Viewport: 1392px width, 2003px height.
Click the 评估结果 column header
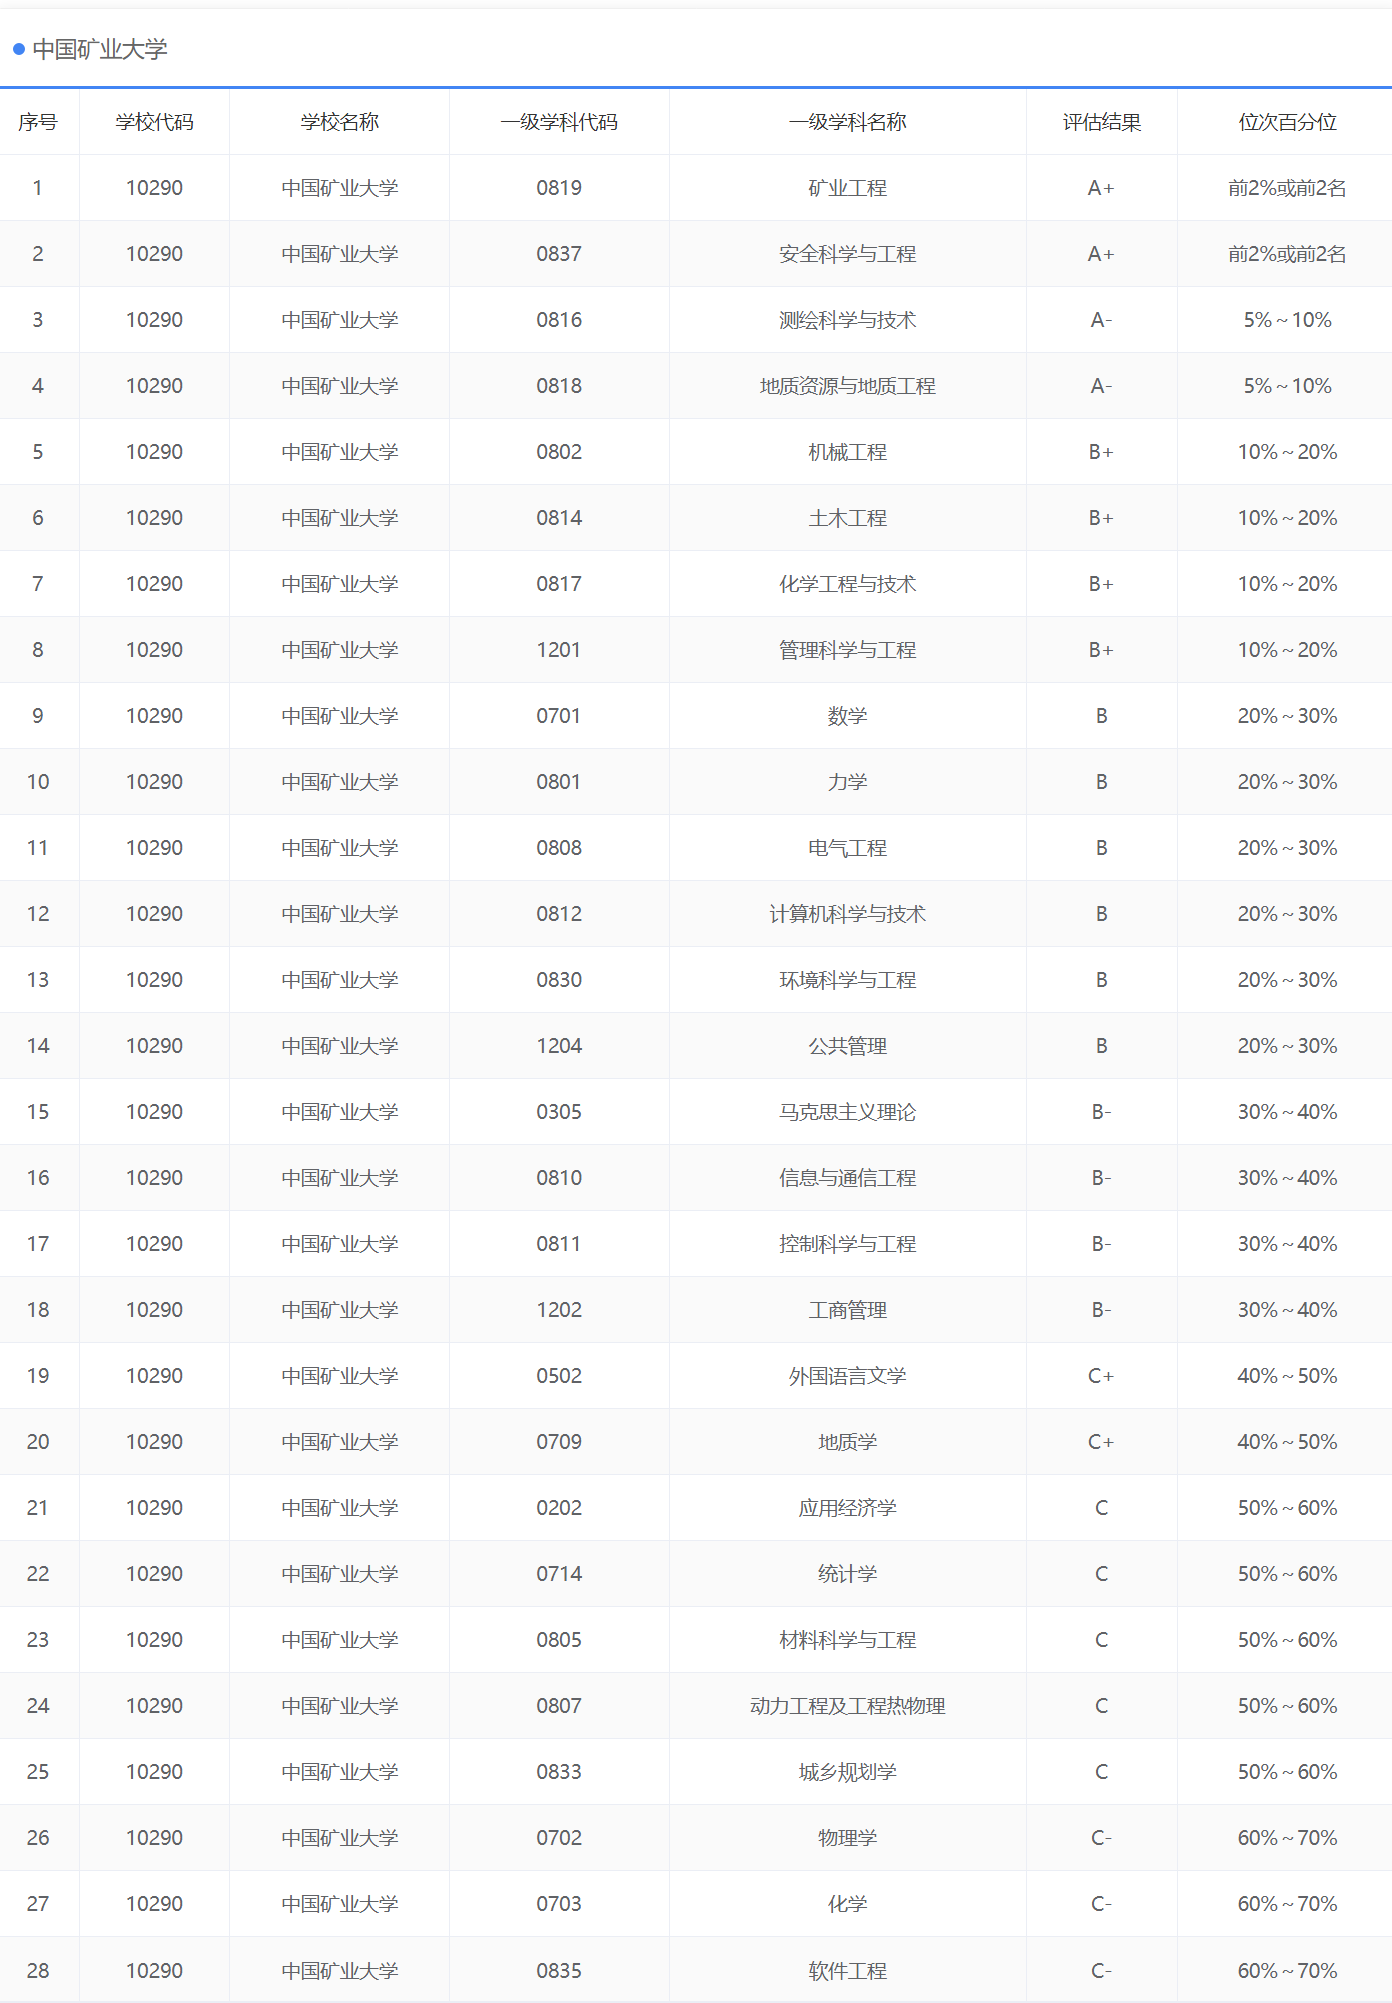pyautogui.click(x=1101, y=122)
